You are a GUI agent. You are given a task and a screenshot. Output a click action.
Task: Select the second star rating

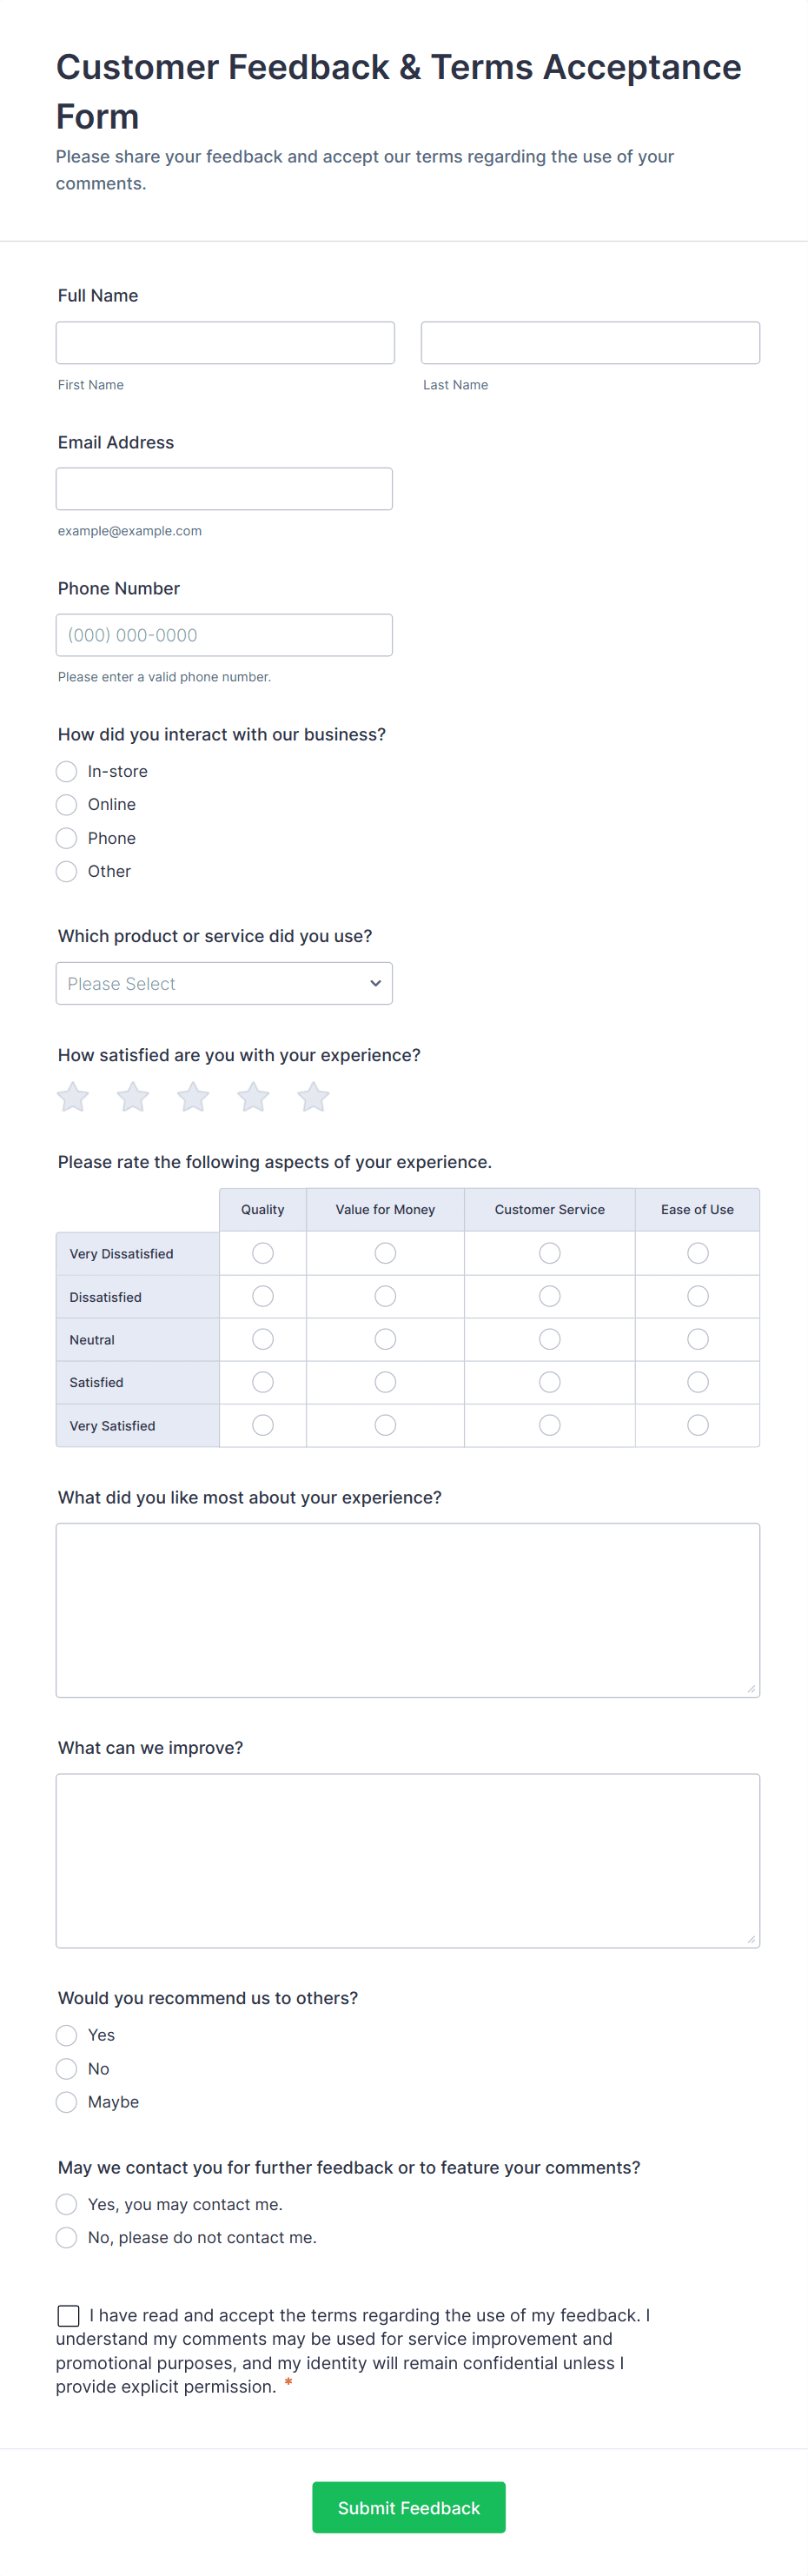point(133,1097)
